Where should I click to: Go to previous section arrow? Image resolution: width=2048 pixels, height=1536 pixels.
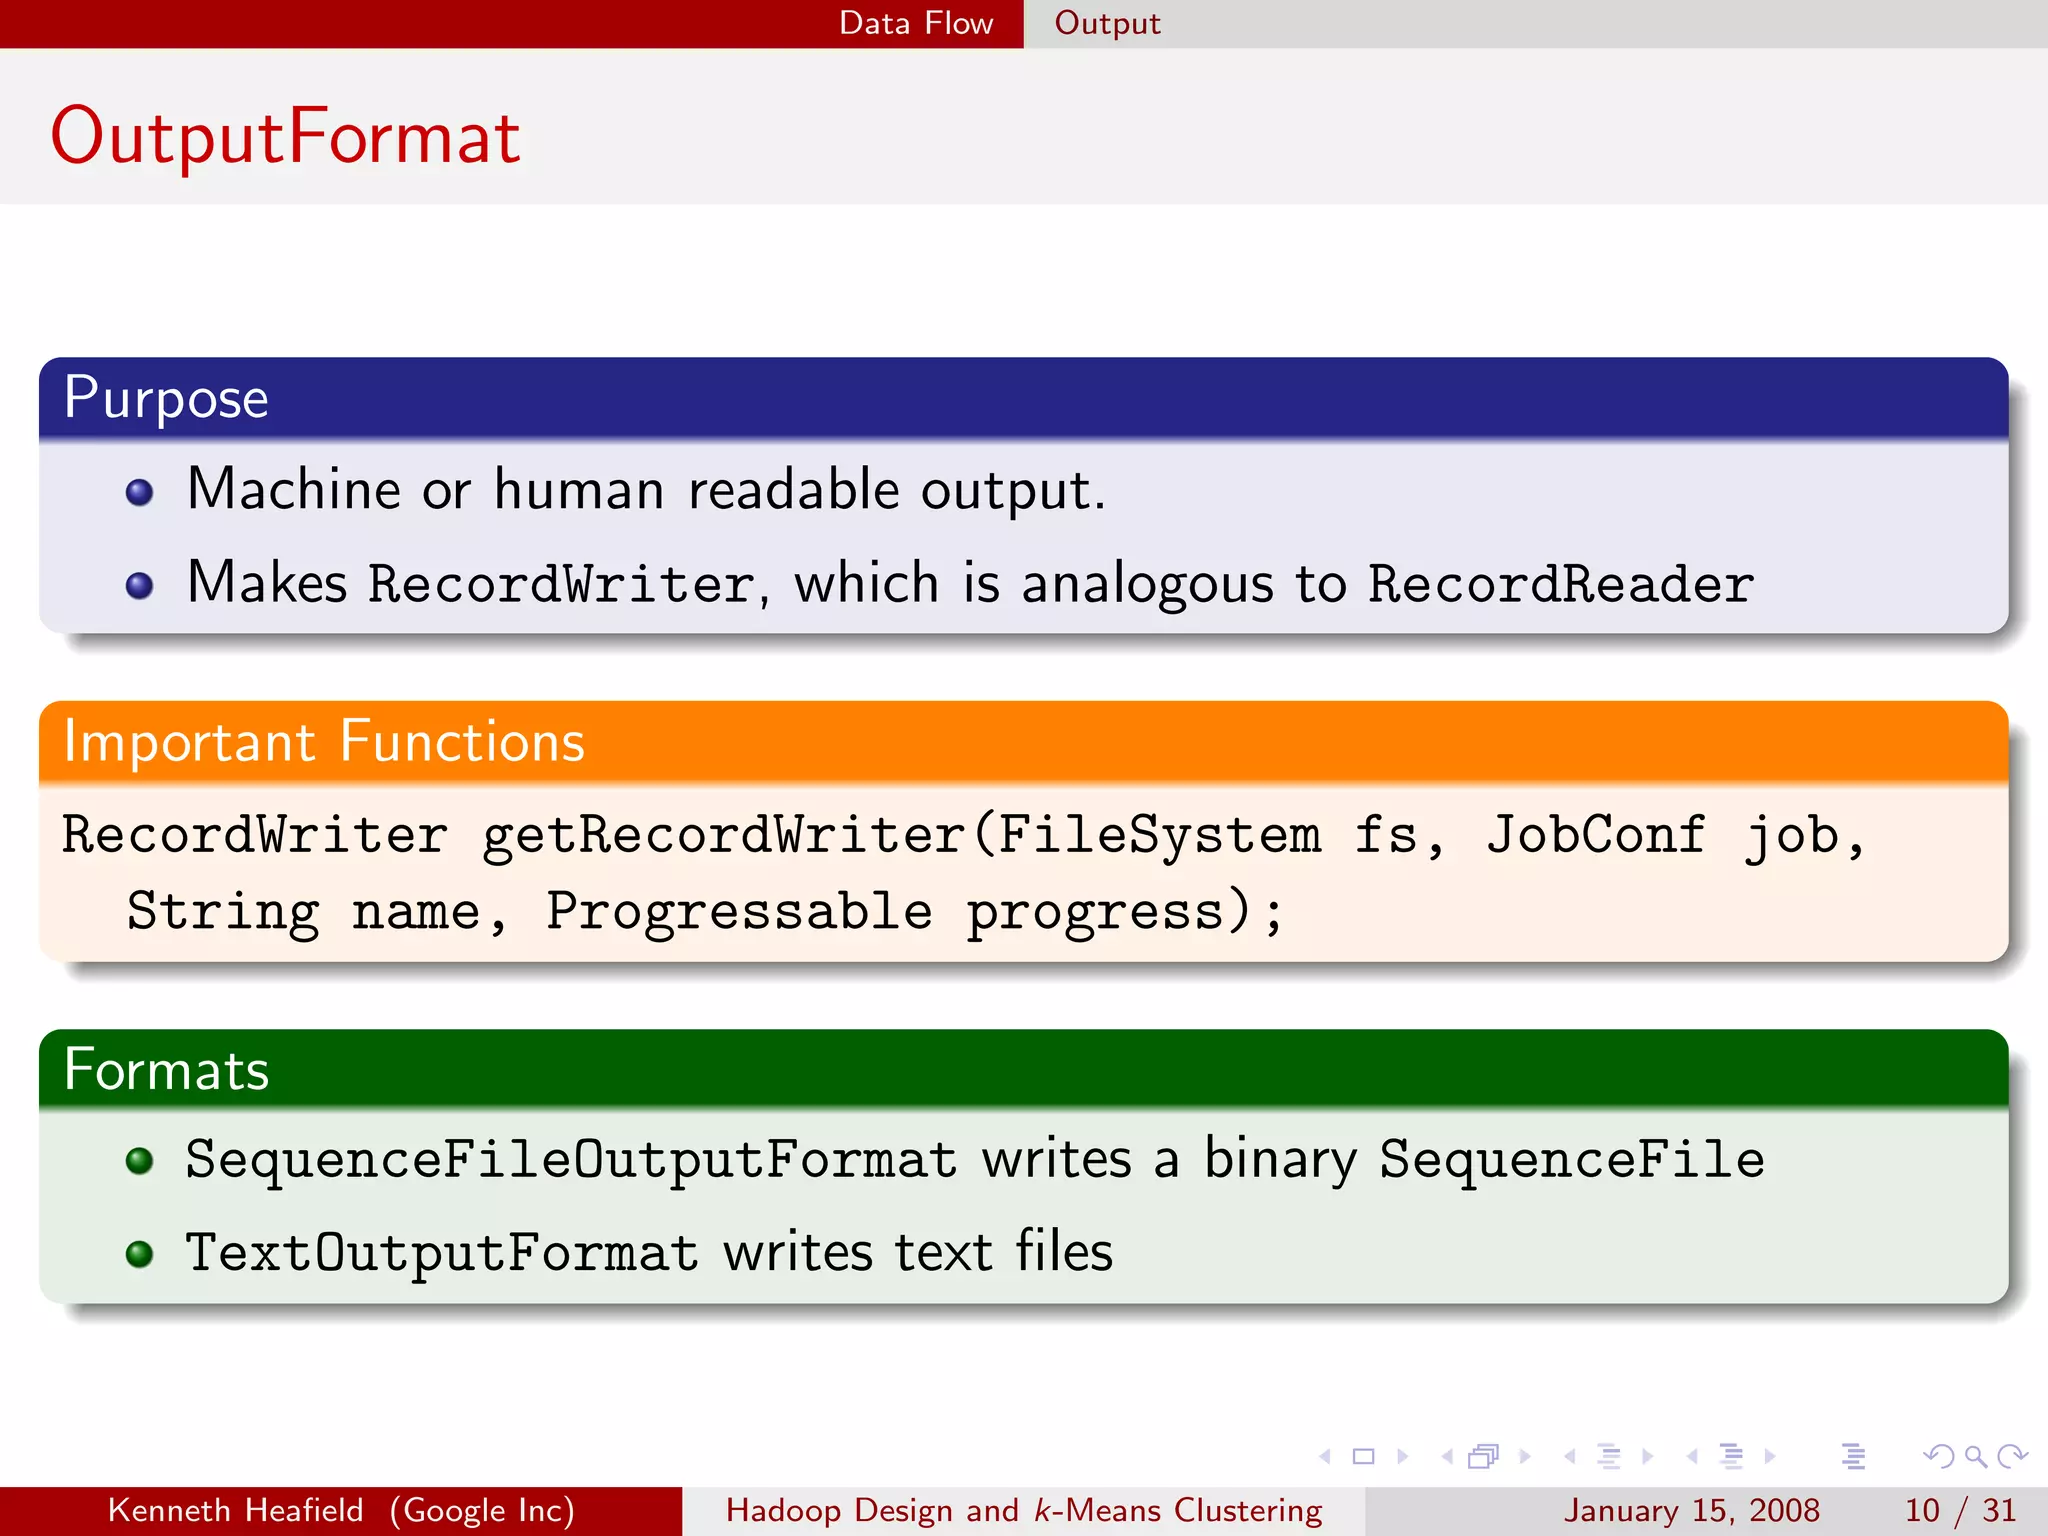click(x=1692, y=1456)
